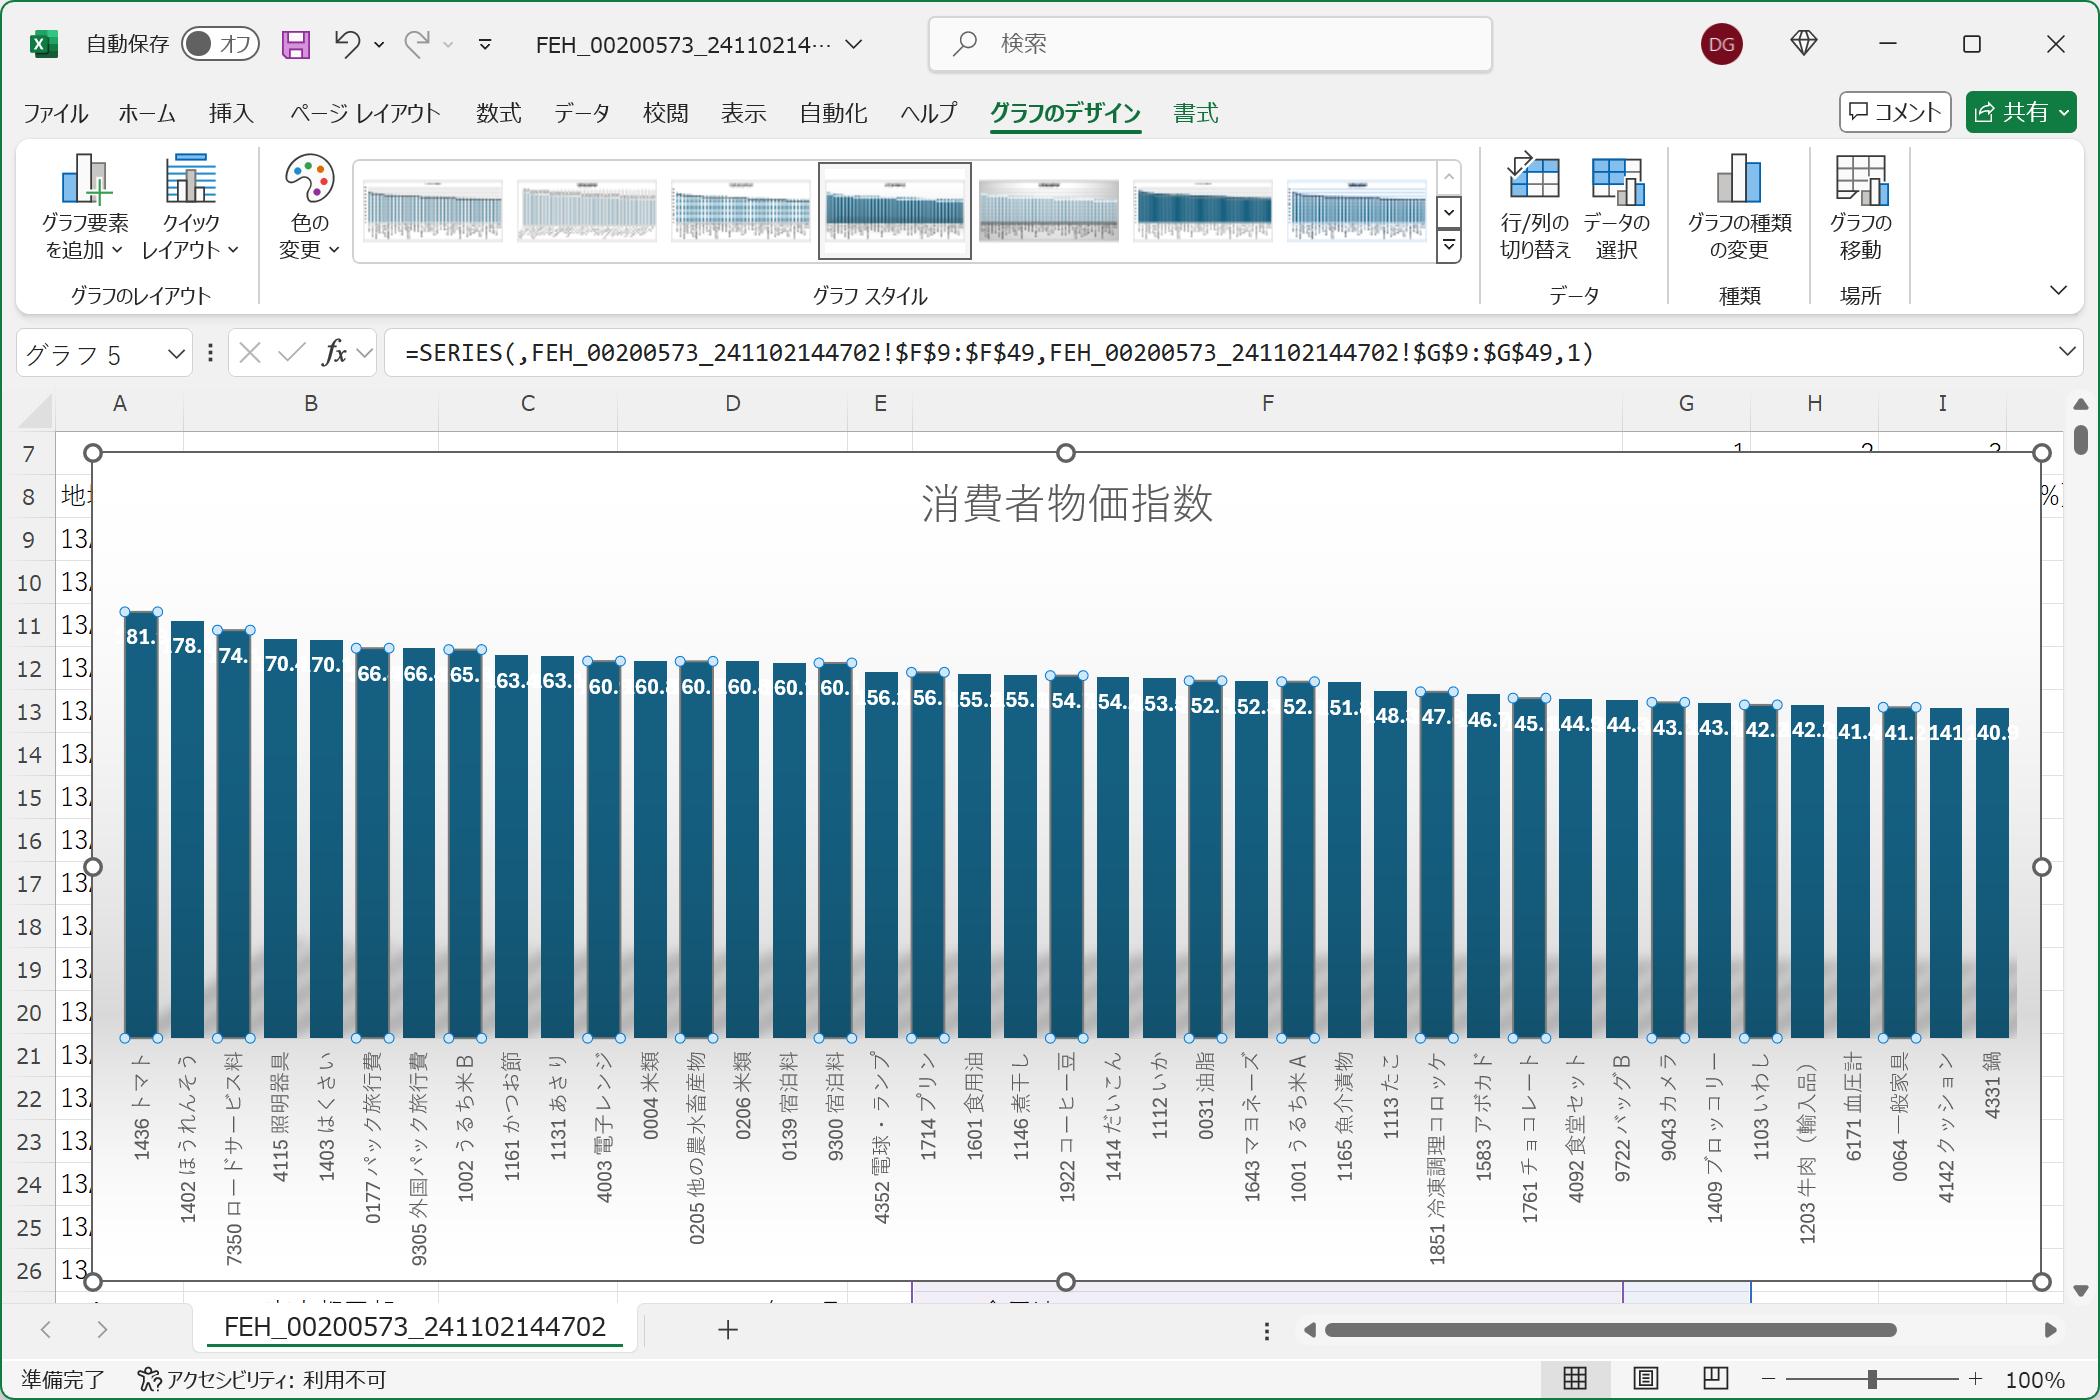2100x1400 pixels.
Task: Click グラフの移動 button
Action: (1861, 207)
